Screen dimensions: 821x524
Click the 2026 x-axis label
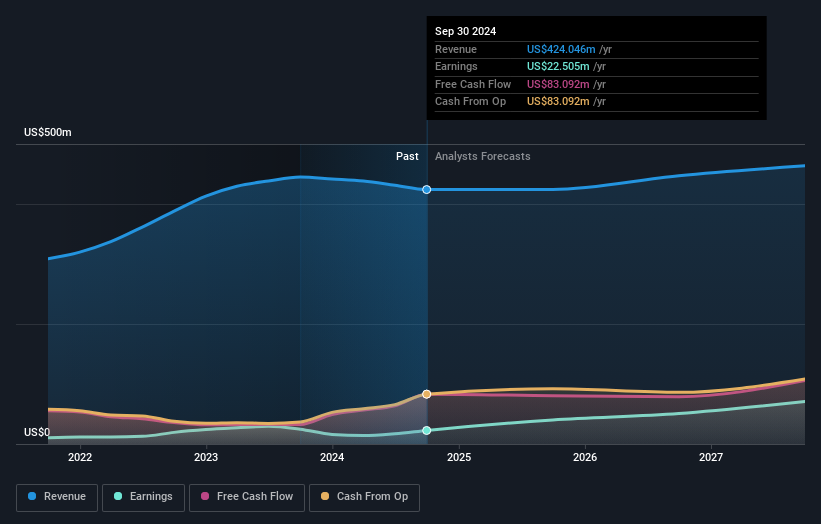(x=585, y=458)
